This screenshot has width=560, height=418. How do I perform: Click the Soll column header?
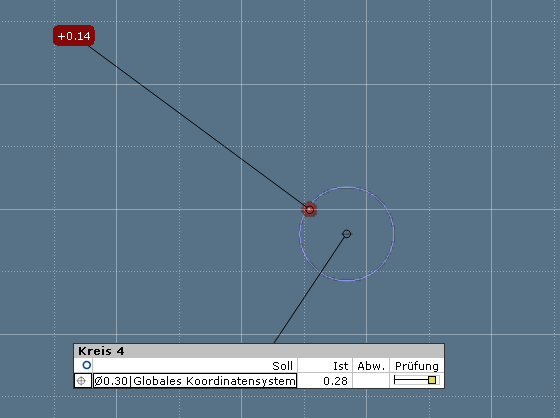(x=282, y=366)
